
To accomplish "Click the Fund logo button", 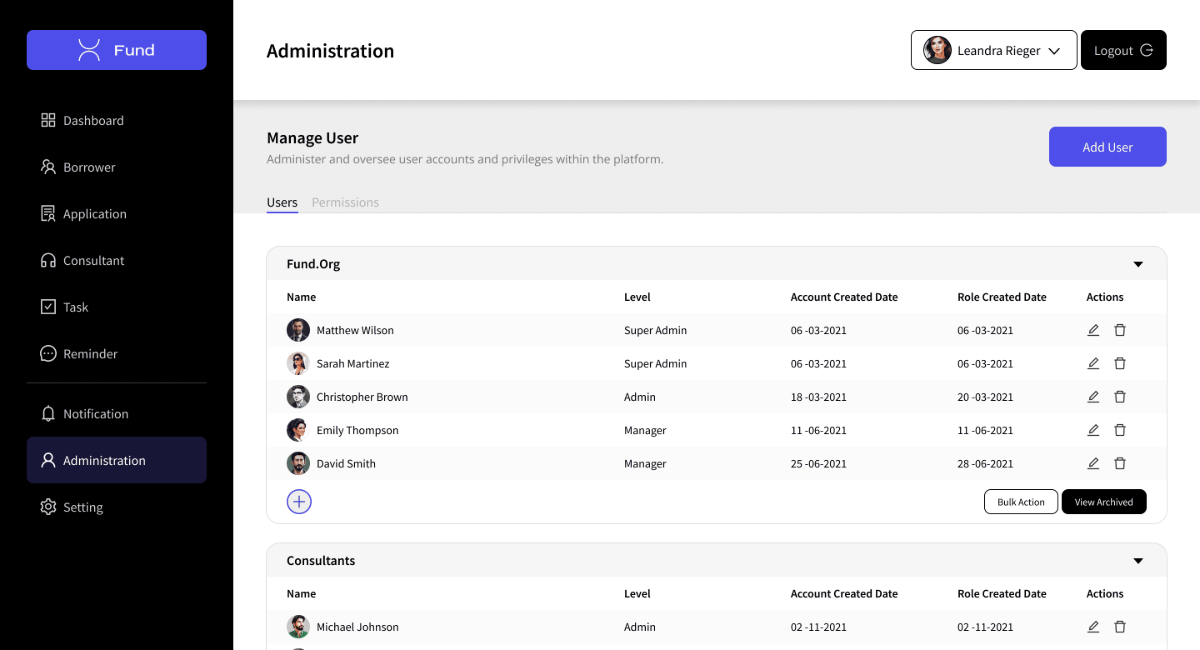I will (117, 50).
